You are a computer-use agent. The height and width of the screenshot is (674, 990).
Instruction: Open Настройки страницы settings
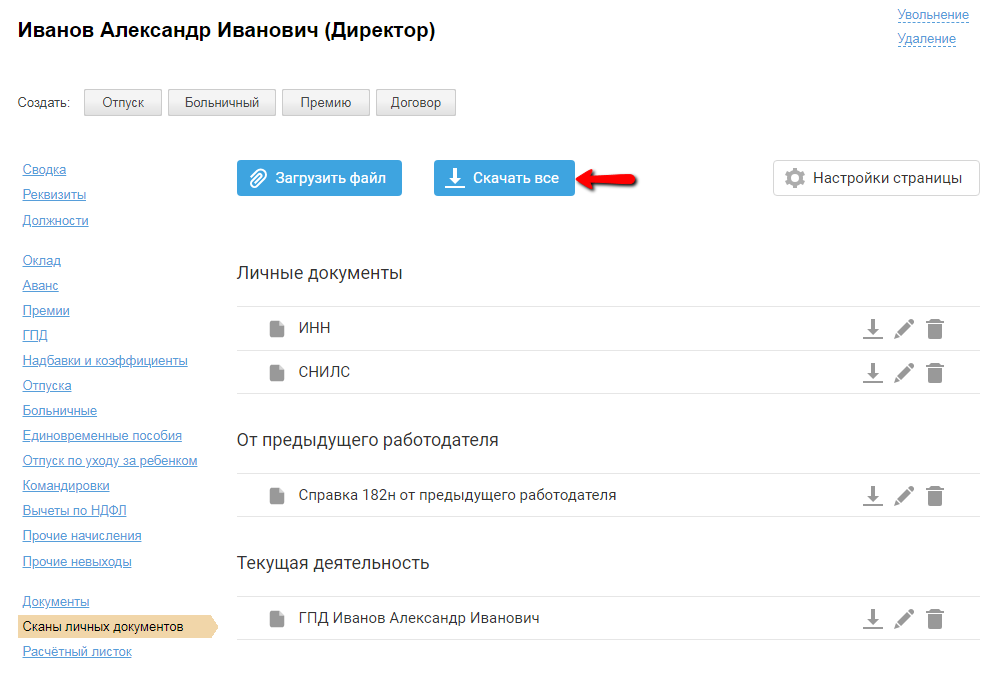(x=876, y=178)
